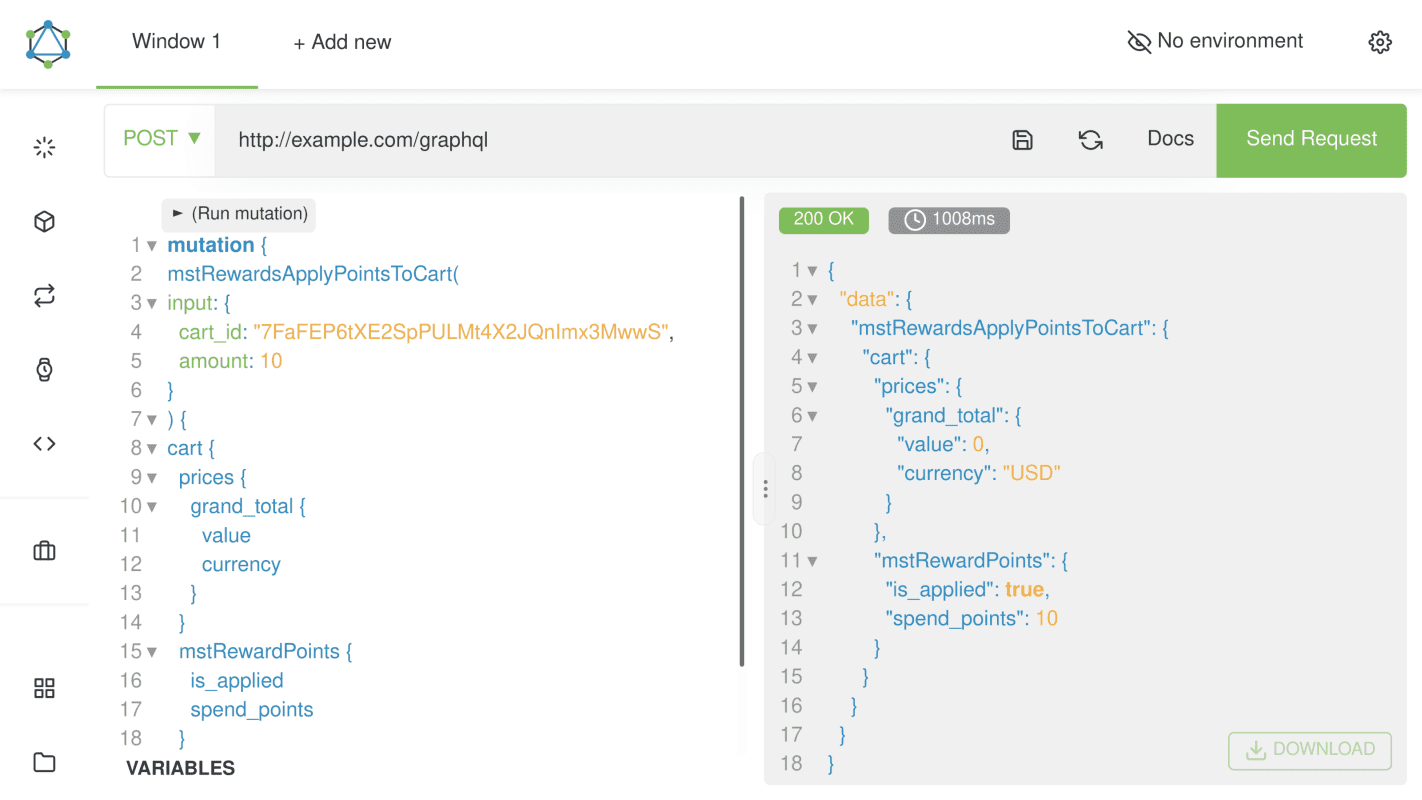Open the collections briefcase icon
Image resolution: width=1422 pixels, height=800 pixels.
coord(44,551)
